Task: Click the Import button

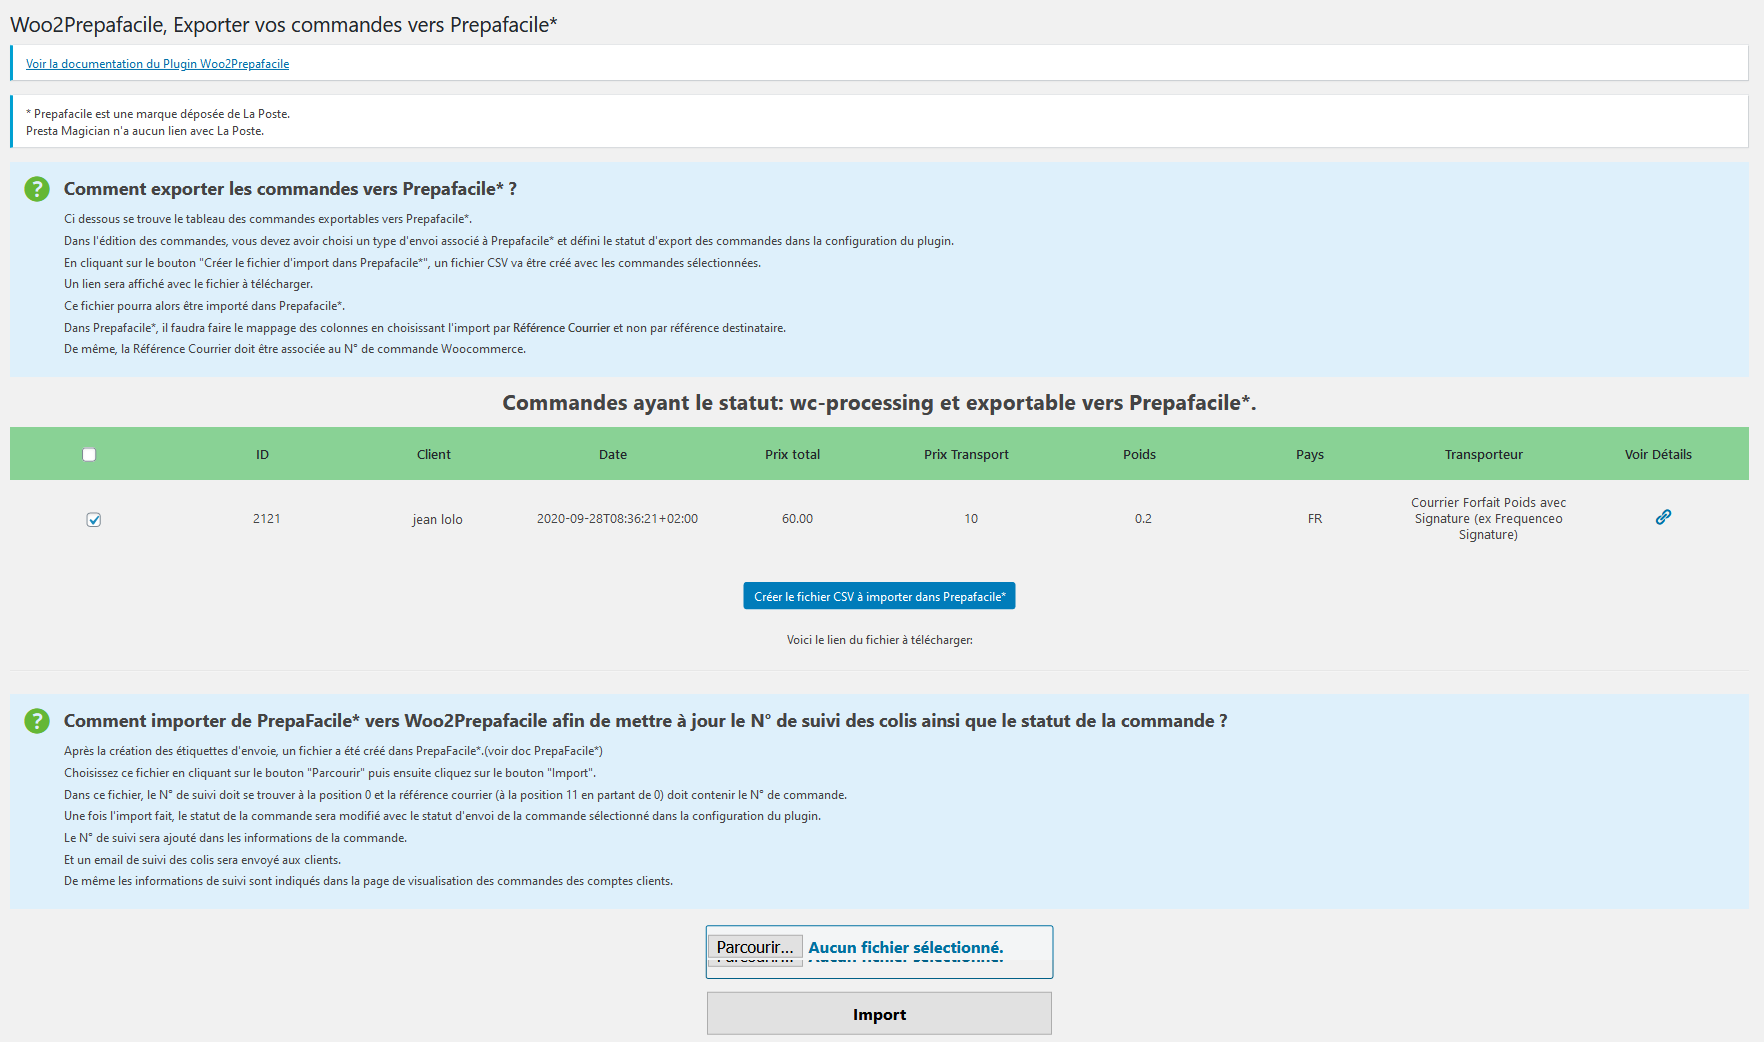Action: (879, 1014)
